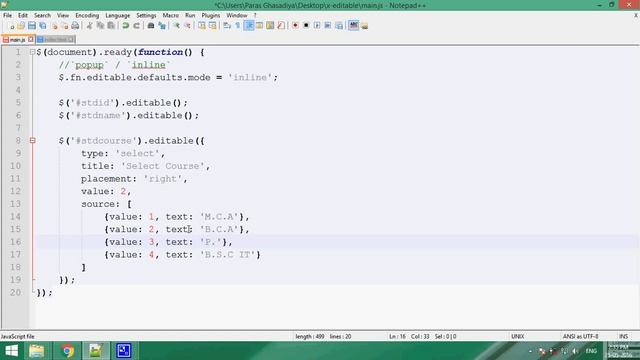Collapse the fold marker on line 1
This screenshot has height=360, width=640.
[x=32, y=52]
